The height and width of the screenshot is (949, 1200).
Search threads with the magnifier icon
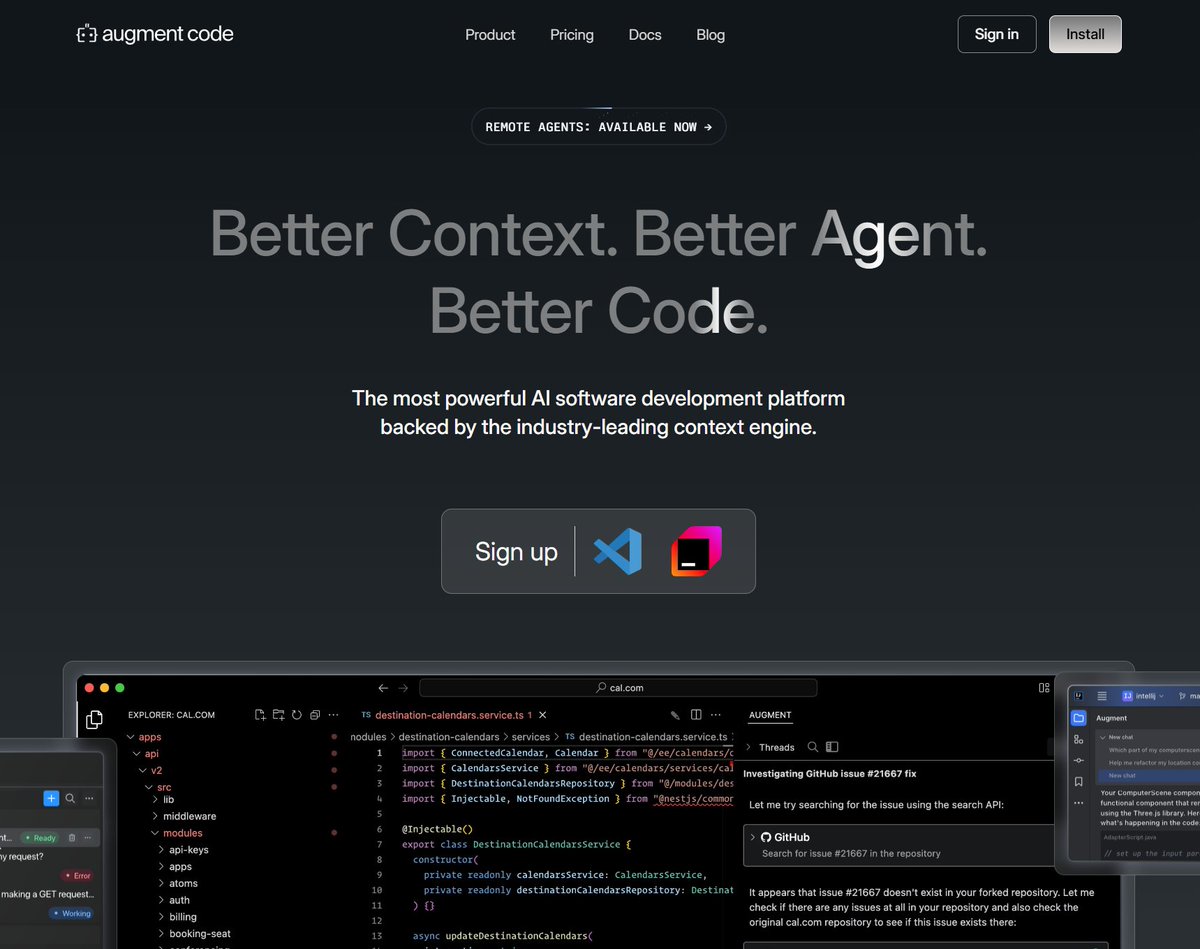pyautogui.click(x=813, y=747)
